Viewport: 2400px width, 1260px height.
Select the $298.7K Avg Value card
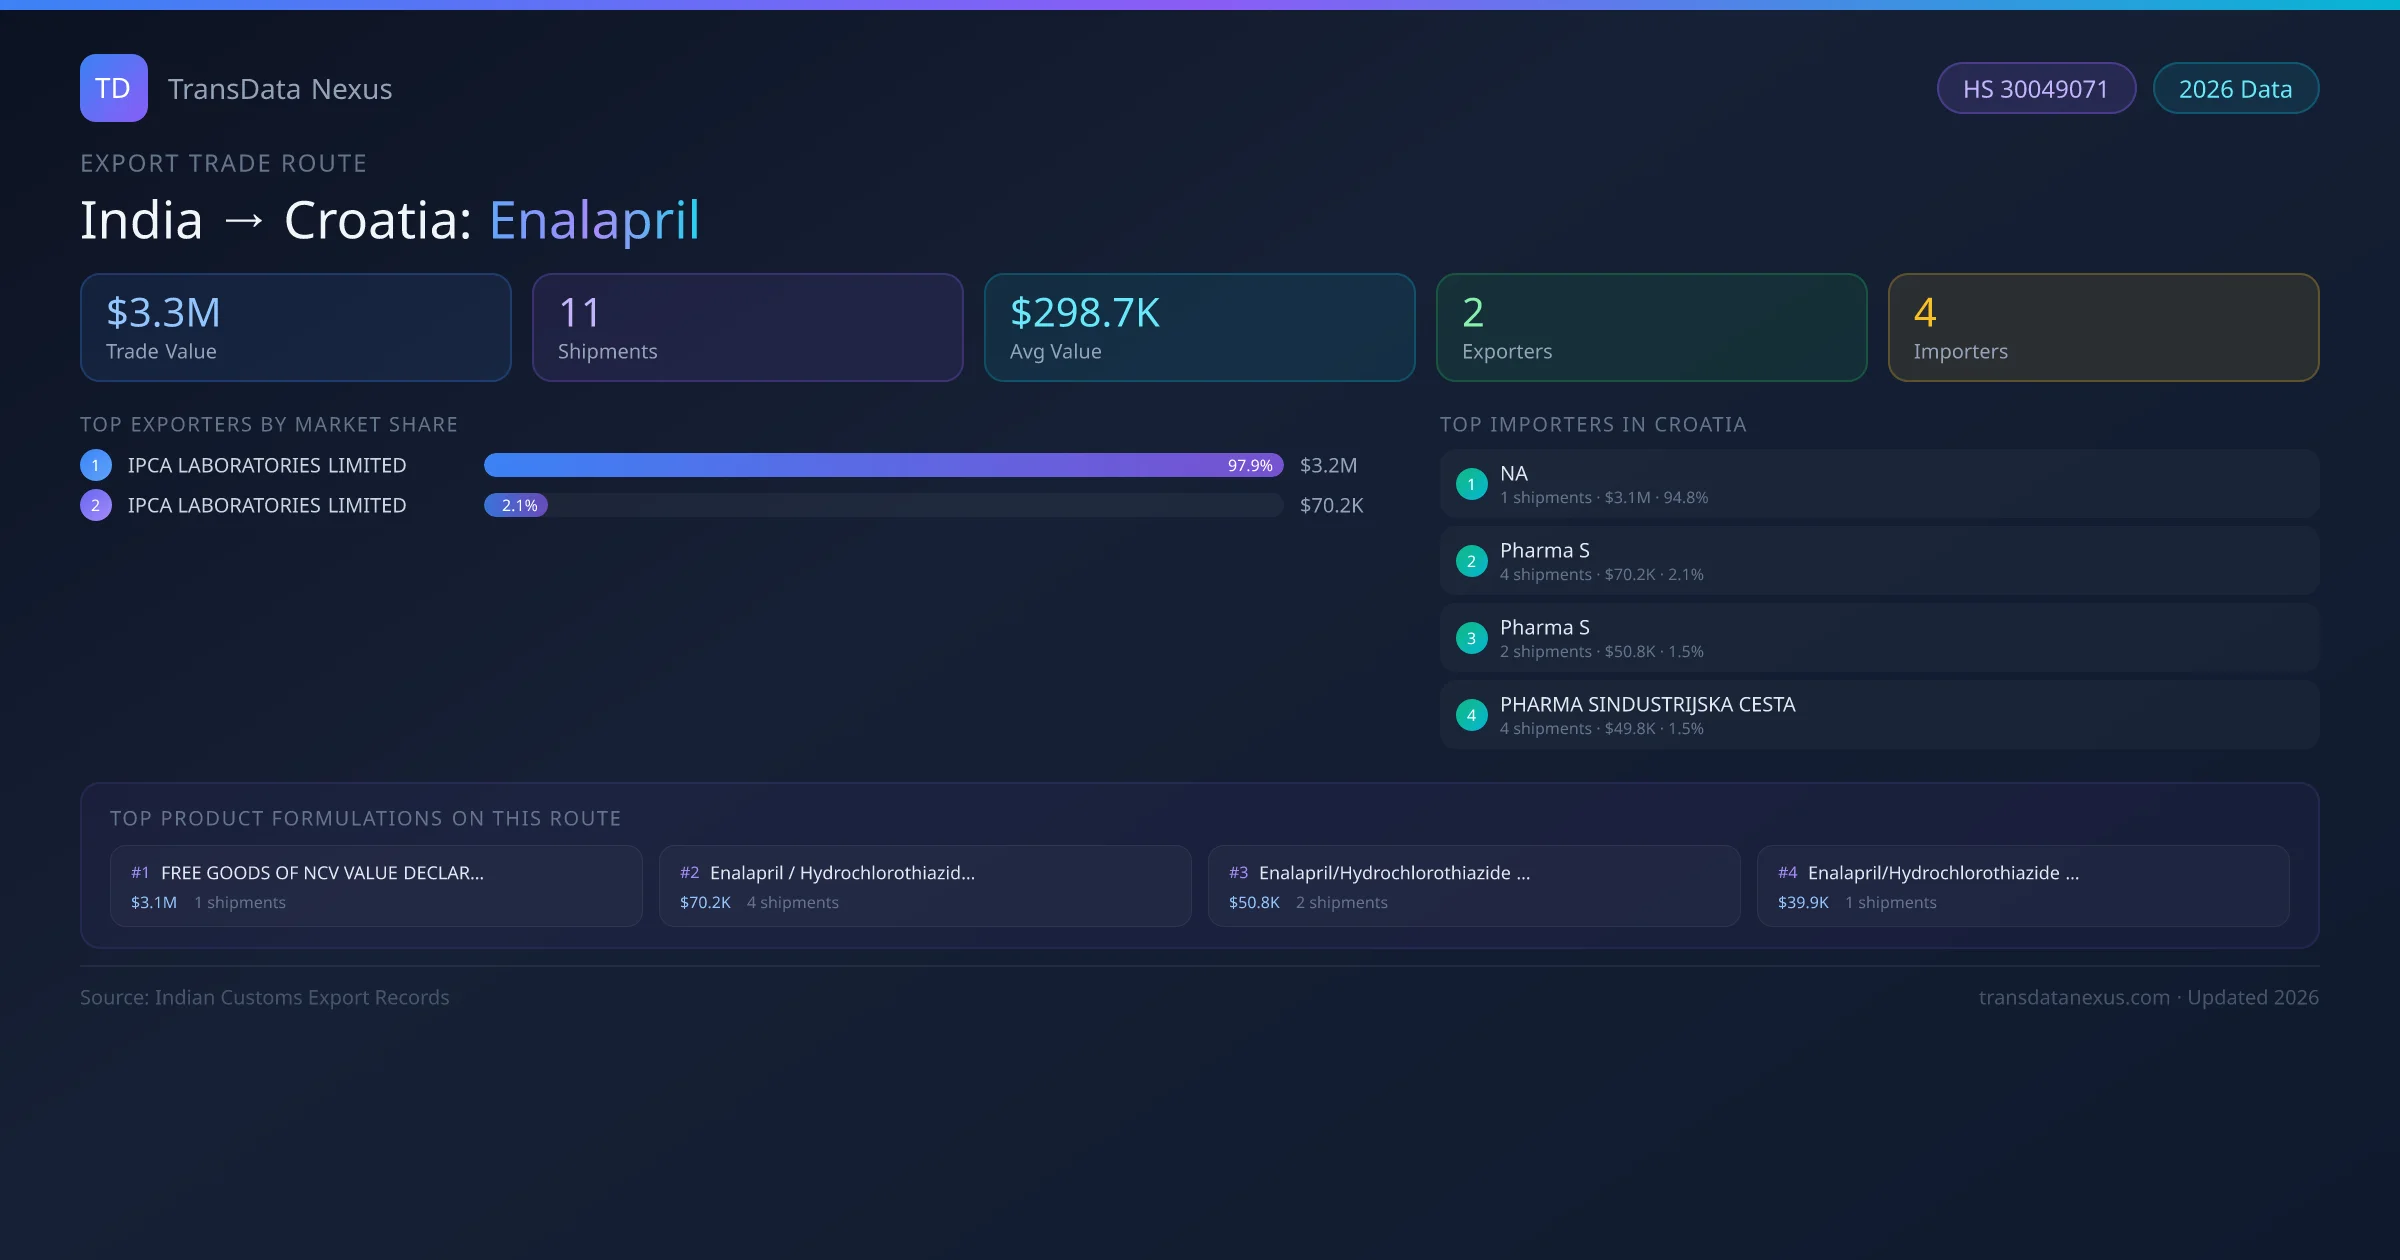(1199, 327)
